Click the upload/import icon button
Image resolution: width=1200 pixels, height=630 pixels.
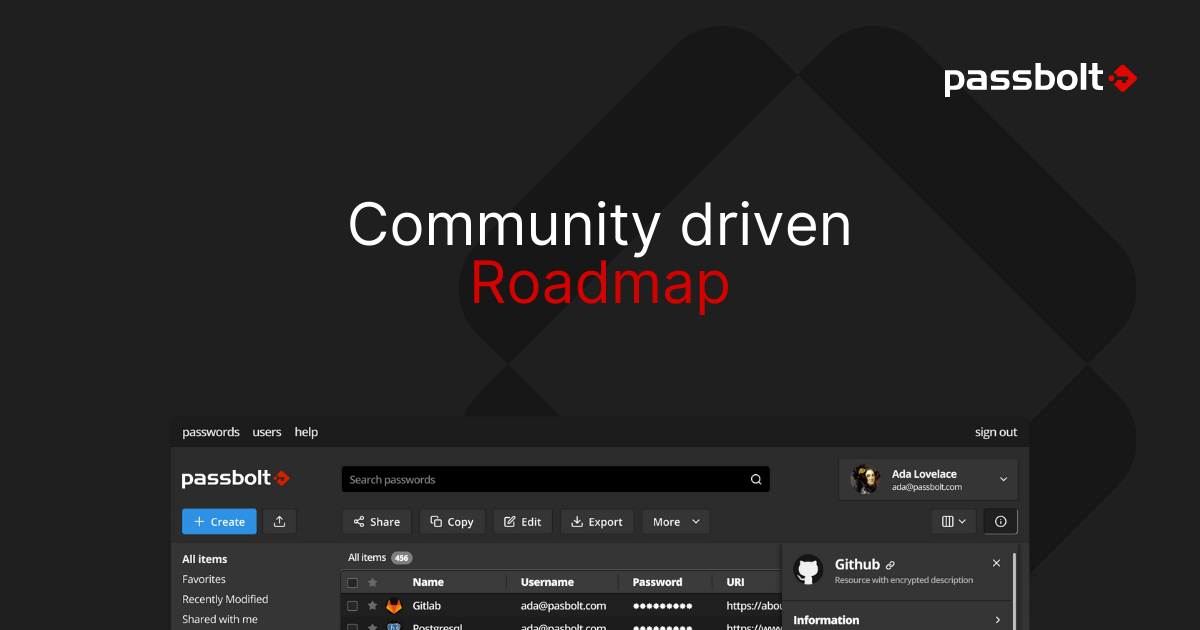click(280, 521)
